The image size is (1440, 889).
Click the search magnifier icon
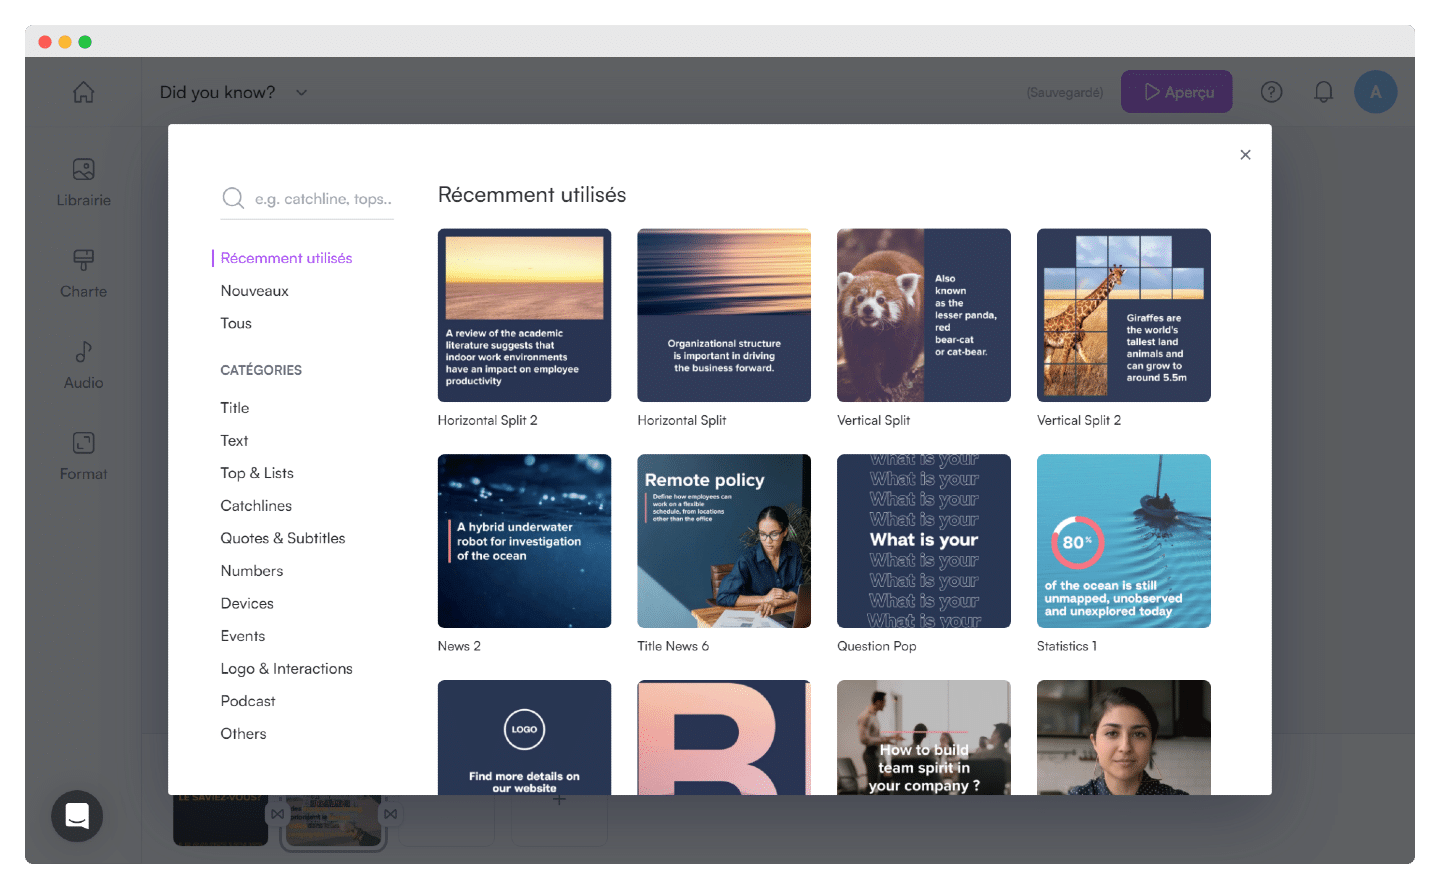click(x=233, y=198)
